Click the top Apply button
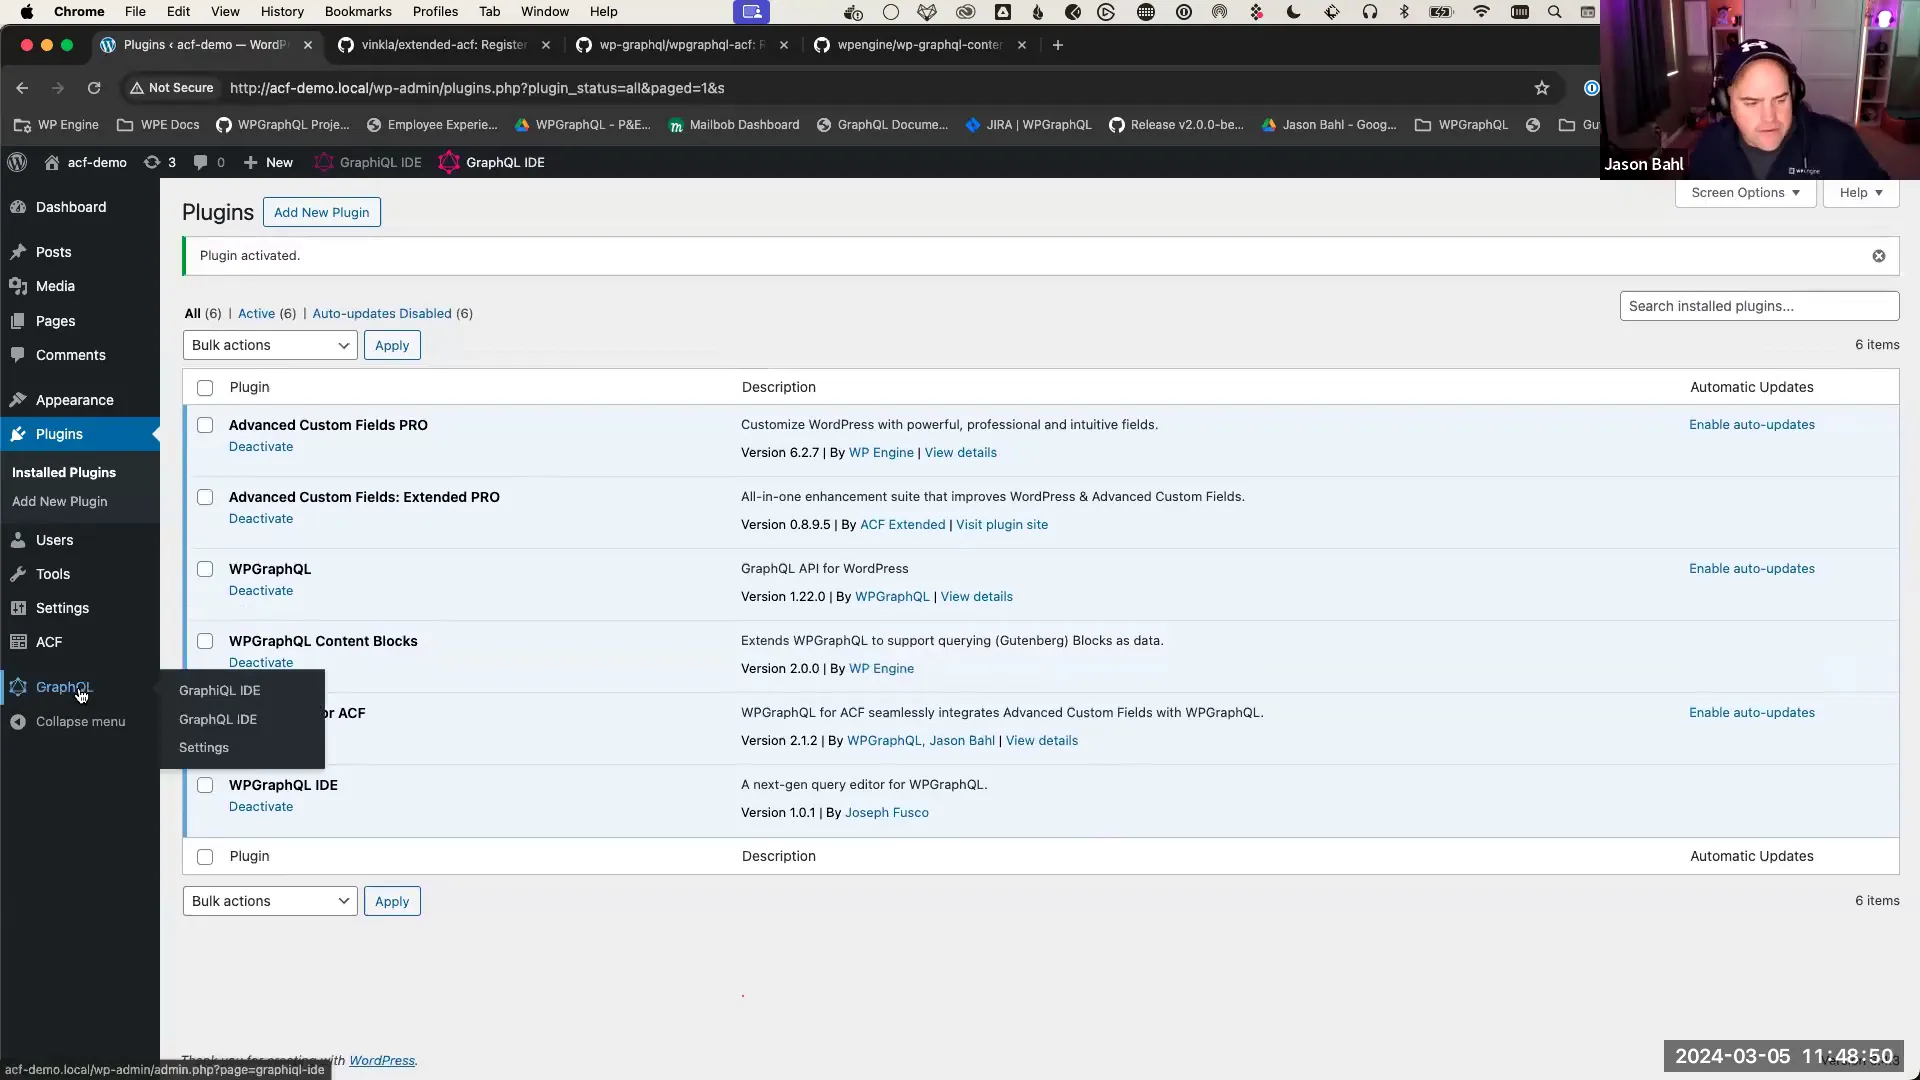 (392, 345)
